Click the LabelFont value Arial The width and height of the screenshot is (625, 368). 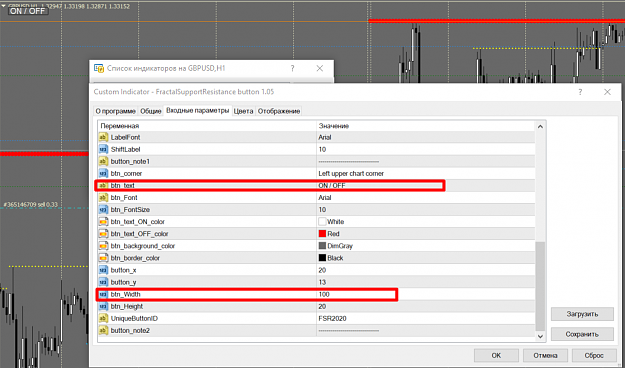325,137
